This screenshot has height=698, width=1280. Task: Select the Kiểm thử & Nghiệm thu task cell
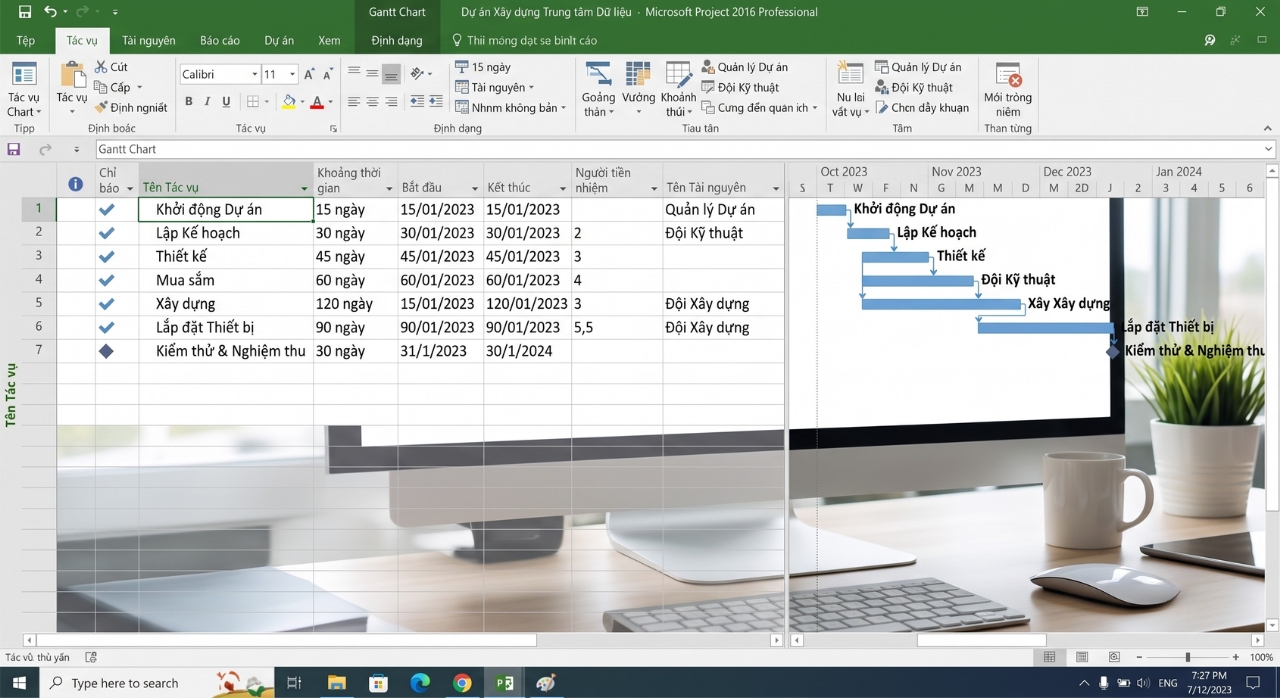[226, 351]
